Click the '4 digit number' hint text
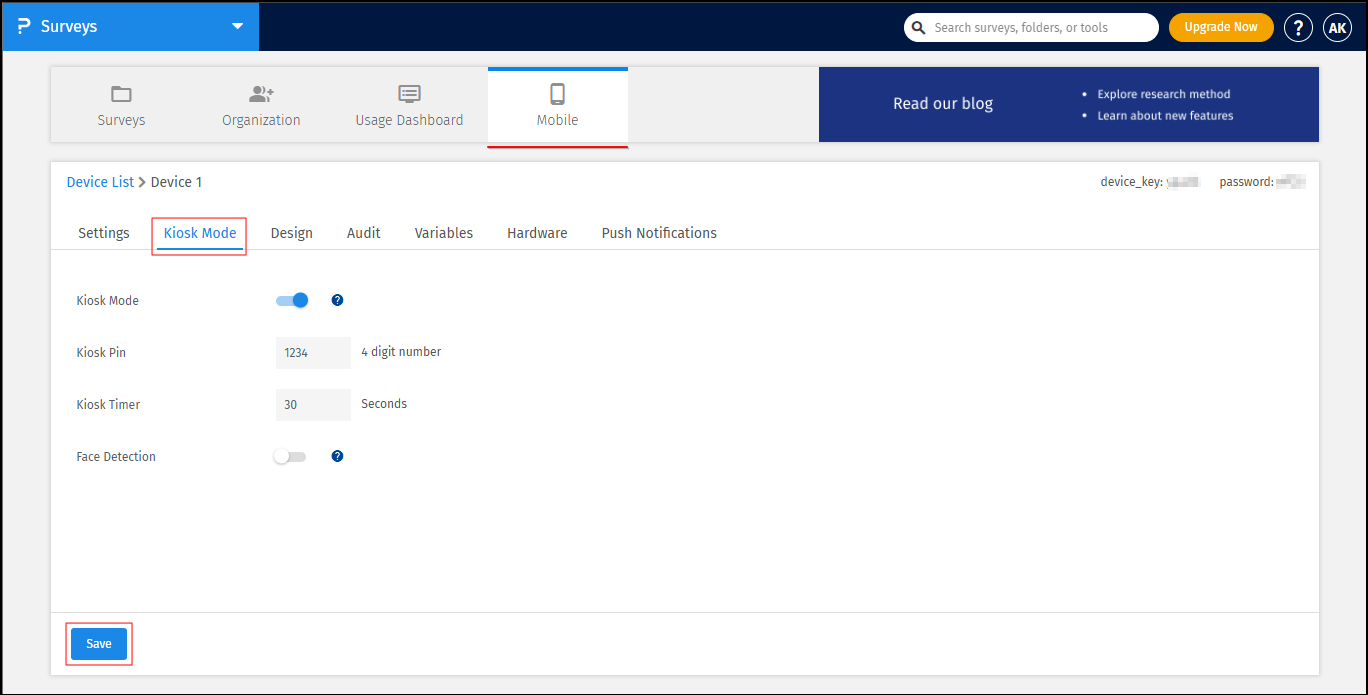This screenshot has width=1368, height=695. click(401, 352)
